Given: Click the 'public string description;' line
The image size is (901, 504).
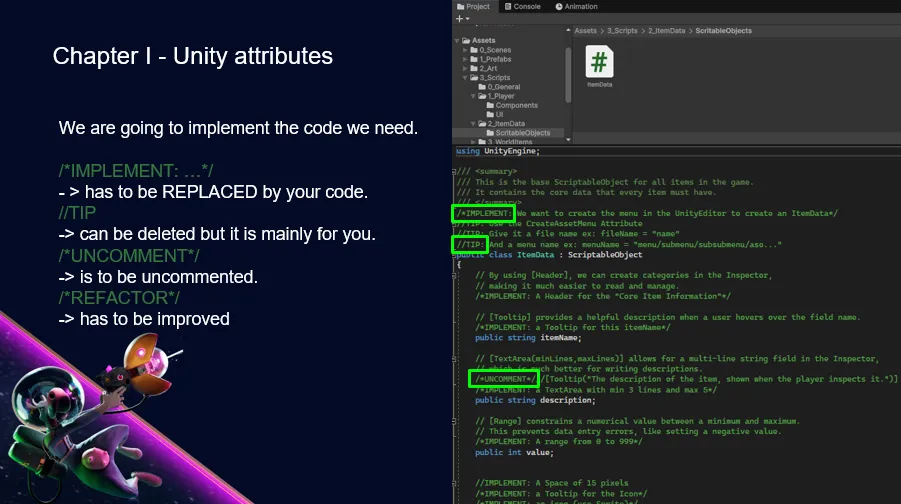Looking at the screenshot, I should [x=535, y=400].
